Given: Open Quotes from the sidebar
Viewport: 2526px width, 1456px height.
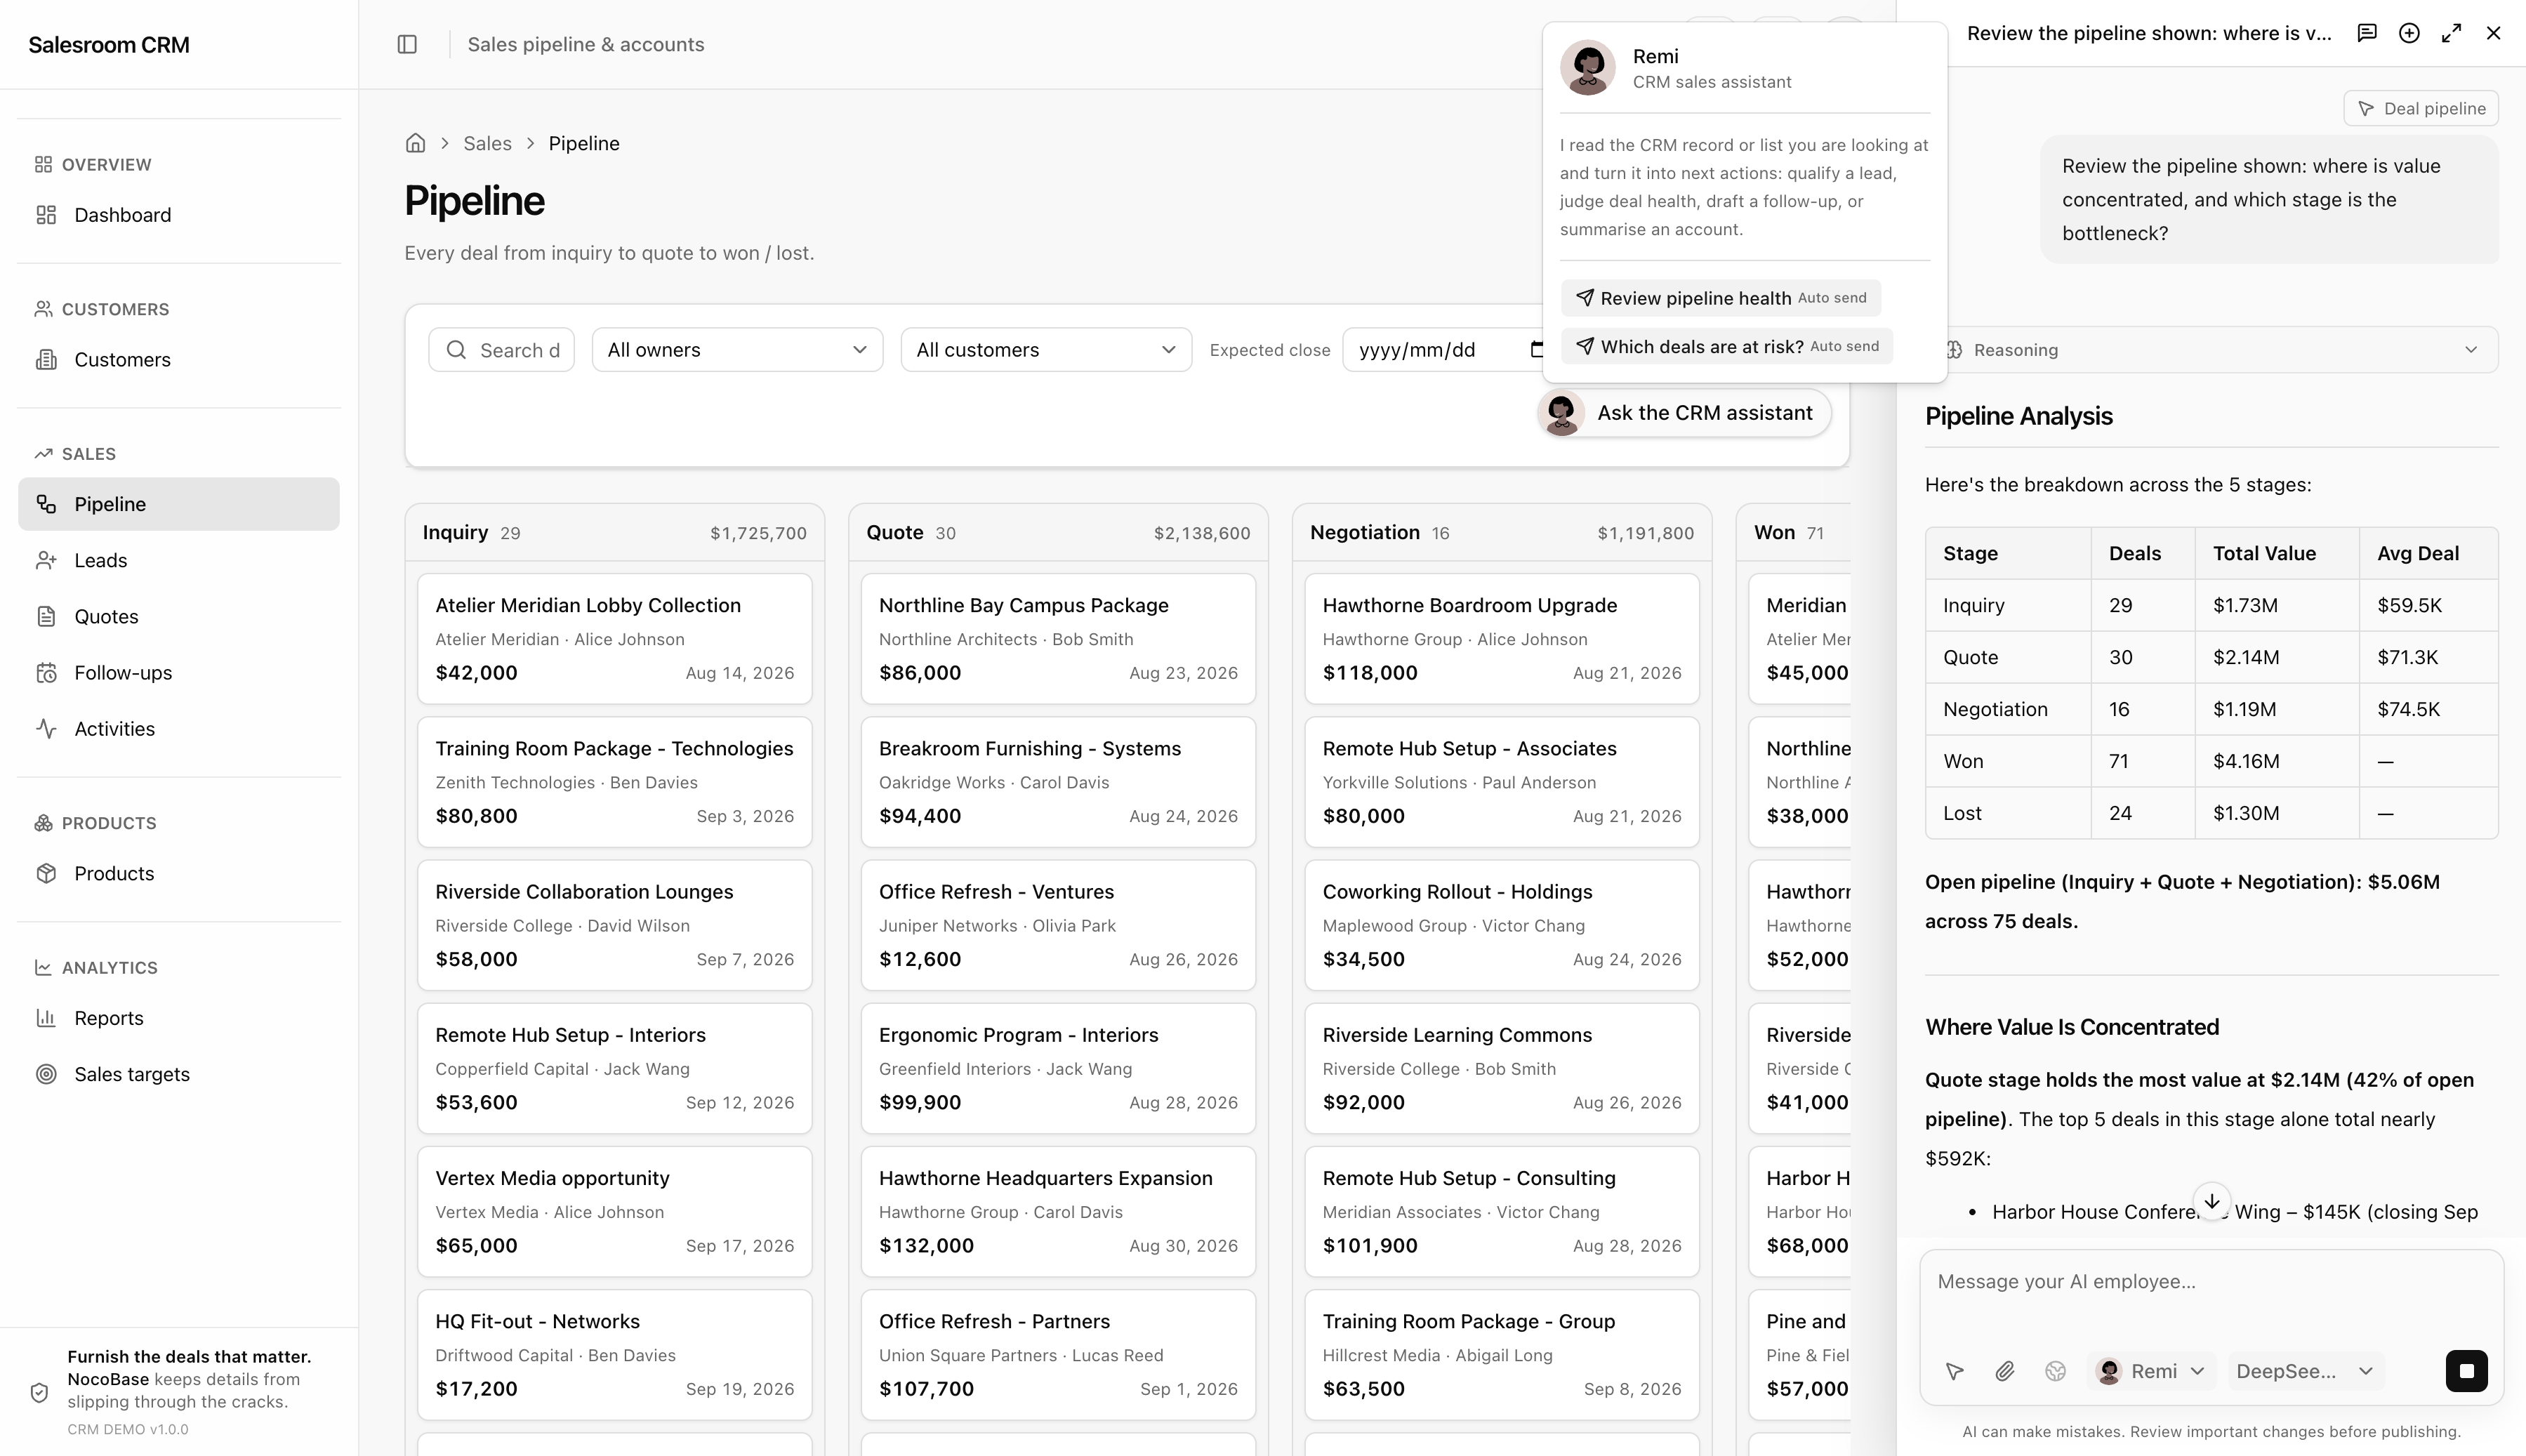Looking at the screenshot, I should (x=179, y=616).
